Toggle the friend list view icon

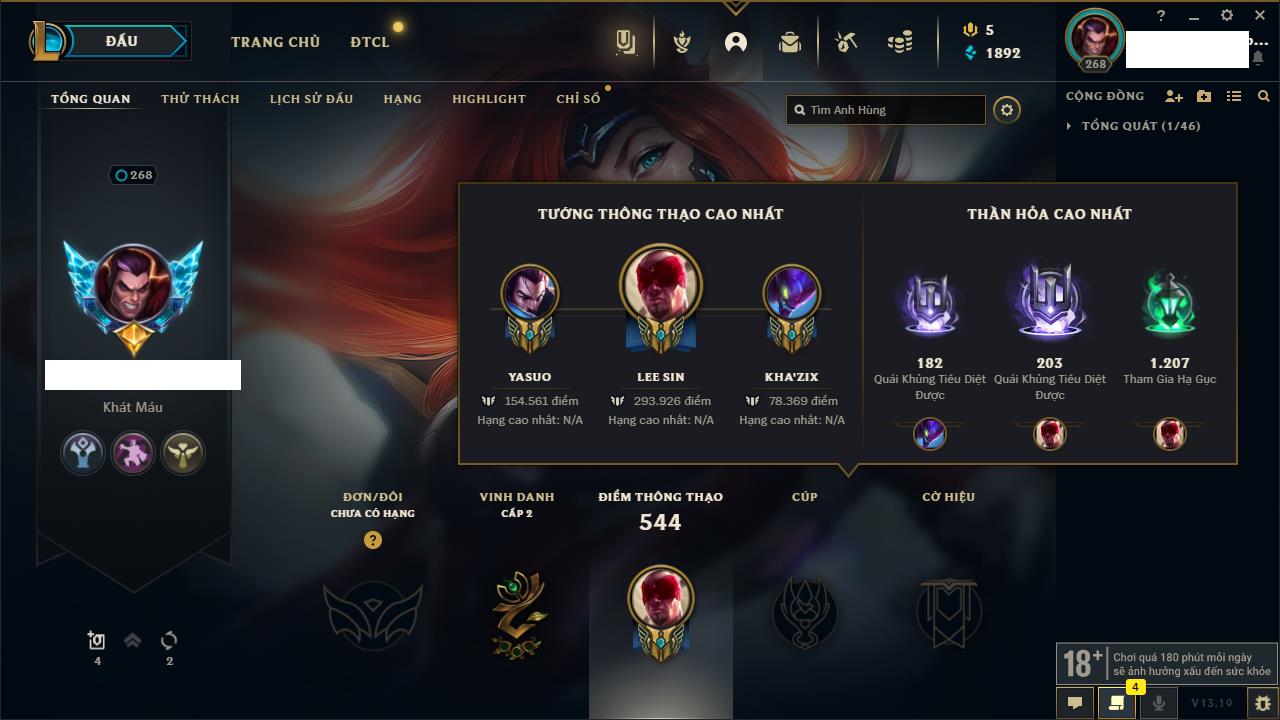[1234, 96]
